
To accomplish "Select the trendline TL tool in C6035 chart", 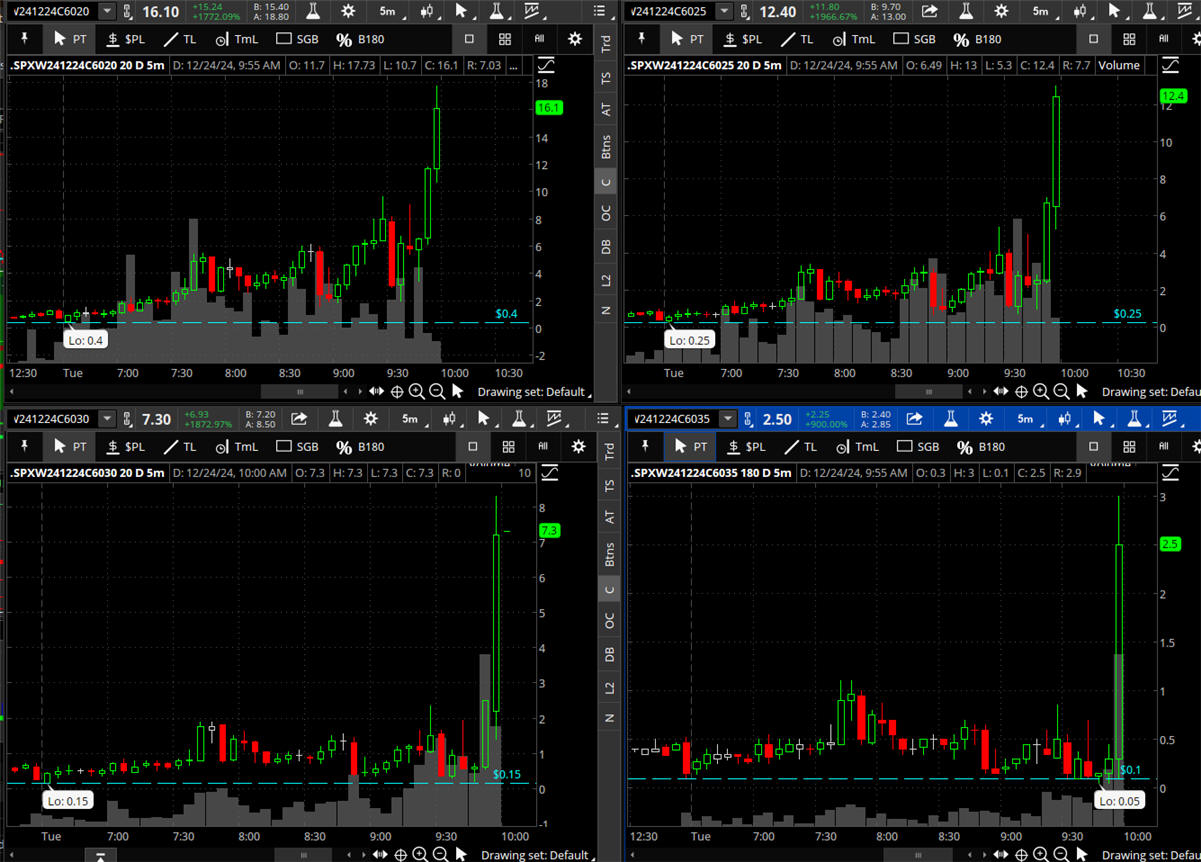I will click(x=797, y=447).
